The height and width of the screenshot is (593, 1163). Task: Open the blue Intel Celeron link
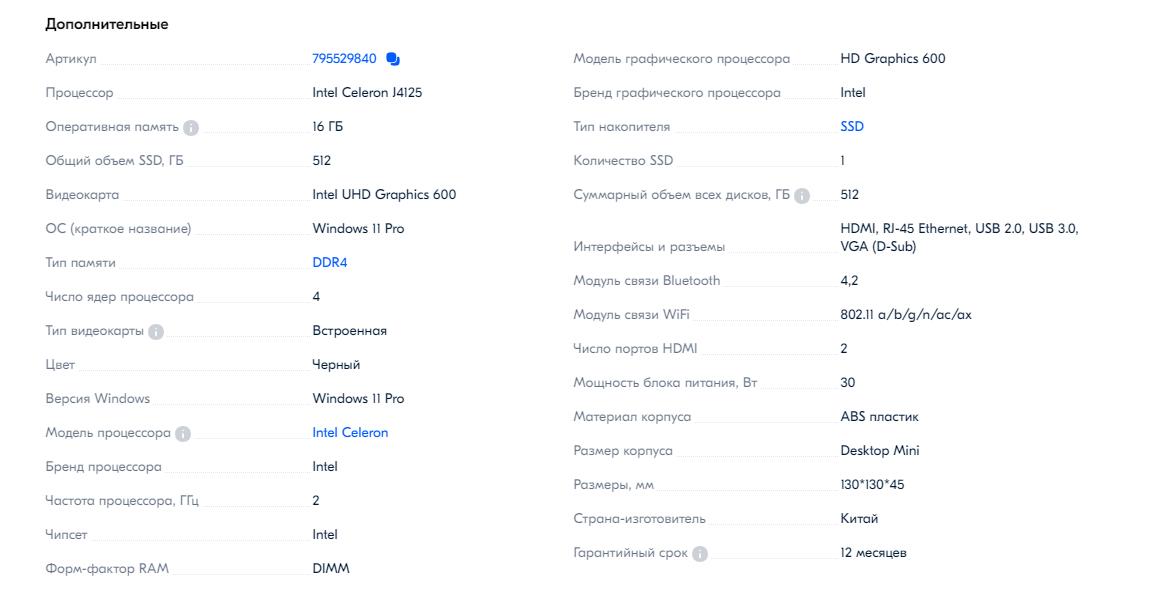coord(350,433)
